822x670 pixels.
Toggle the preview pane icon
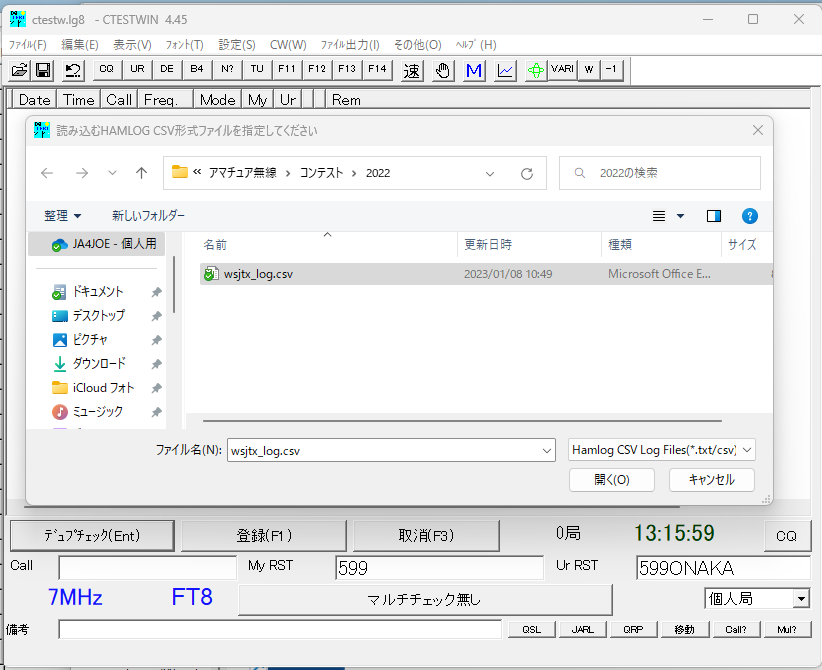click(713, 216)
